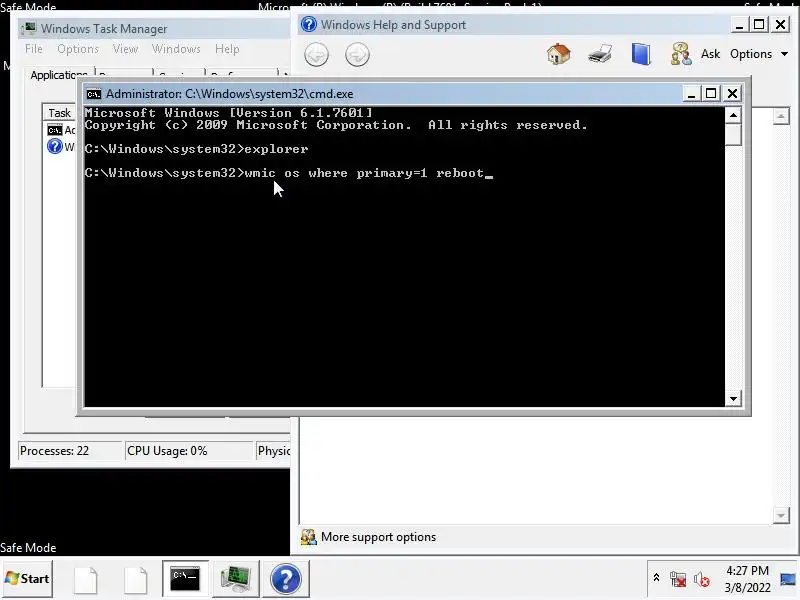This screenshot has width=800, height=600.
Task: Maximize the cmd.exe window
Action: (x=711, y=94)
